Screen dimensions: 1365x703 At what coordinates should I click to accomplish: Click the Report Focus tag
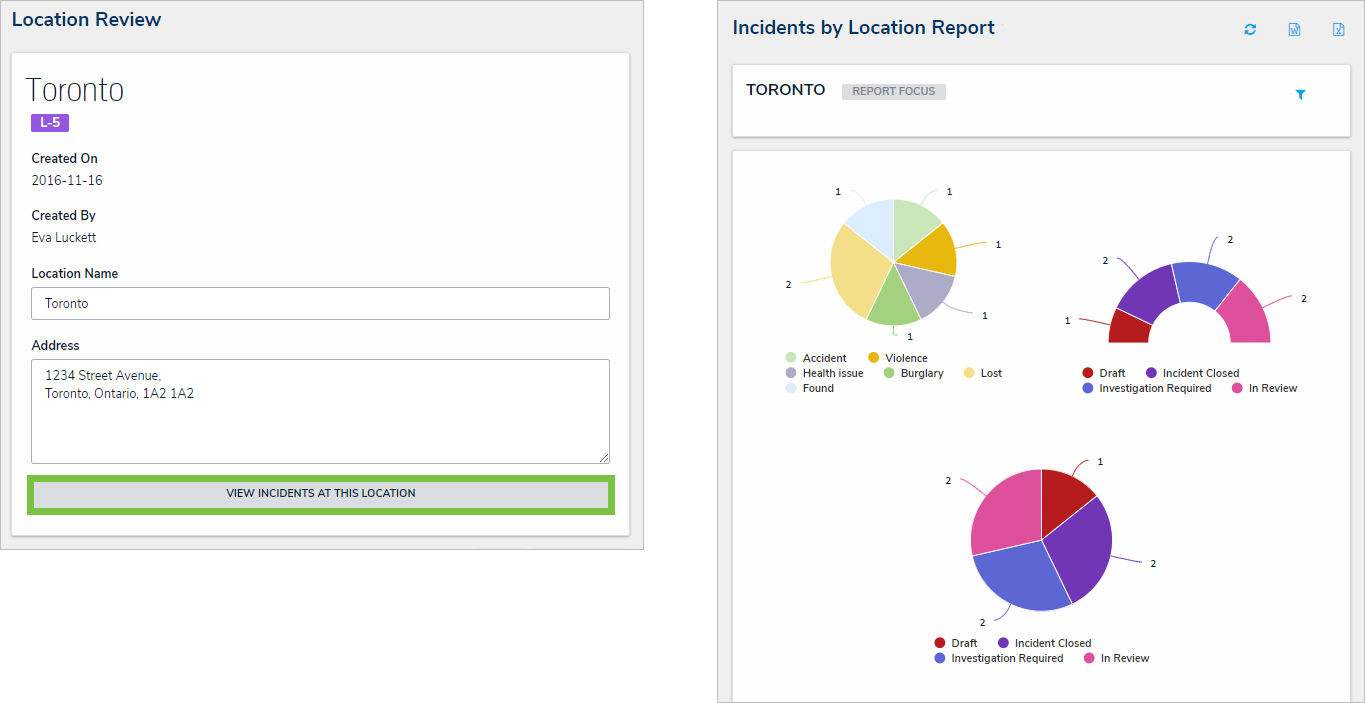tap(893, 92)
